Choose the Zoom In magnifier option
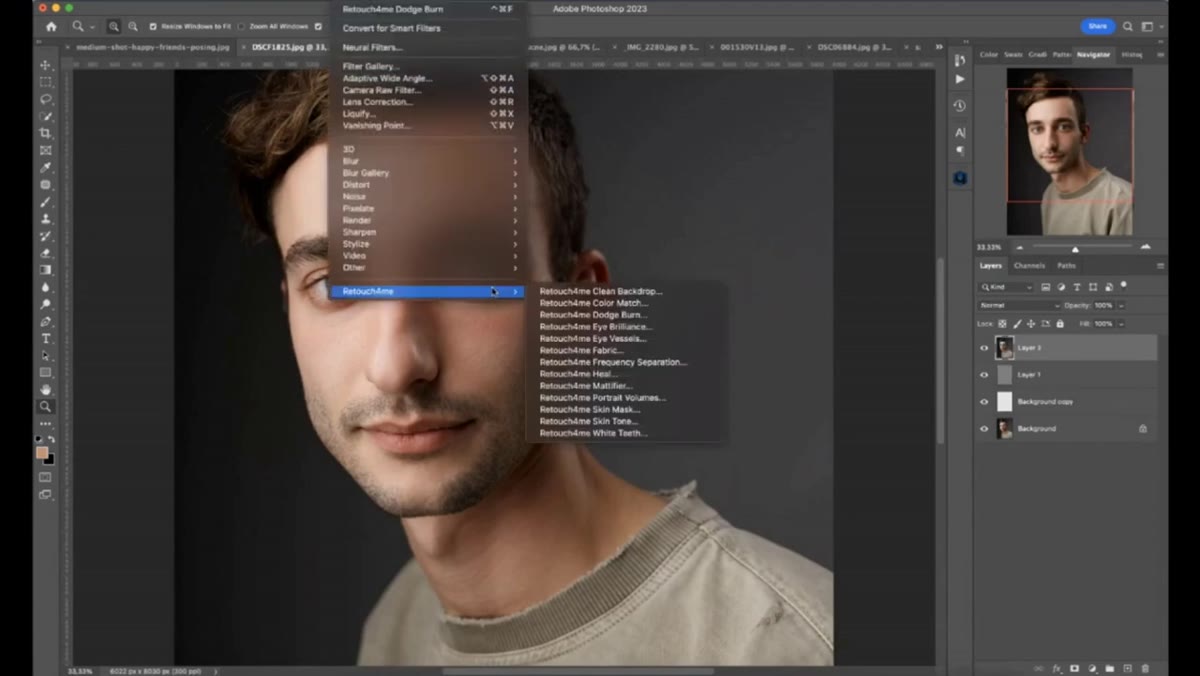The image size is (1200, 676). coord(113,26)
